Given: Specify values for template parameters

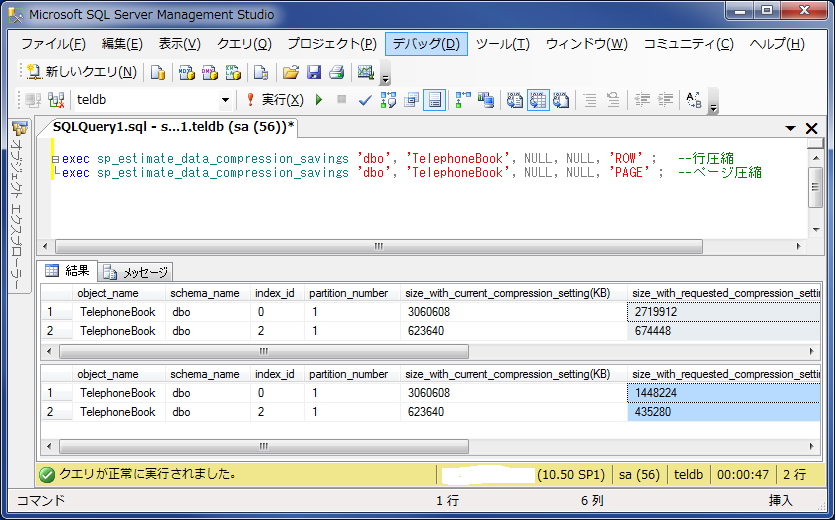Looking at the screenshot, I should 694,100.
